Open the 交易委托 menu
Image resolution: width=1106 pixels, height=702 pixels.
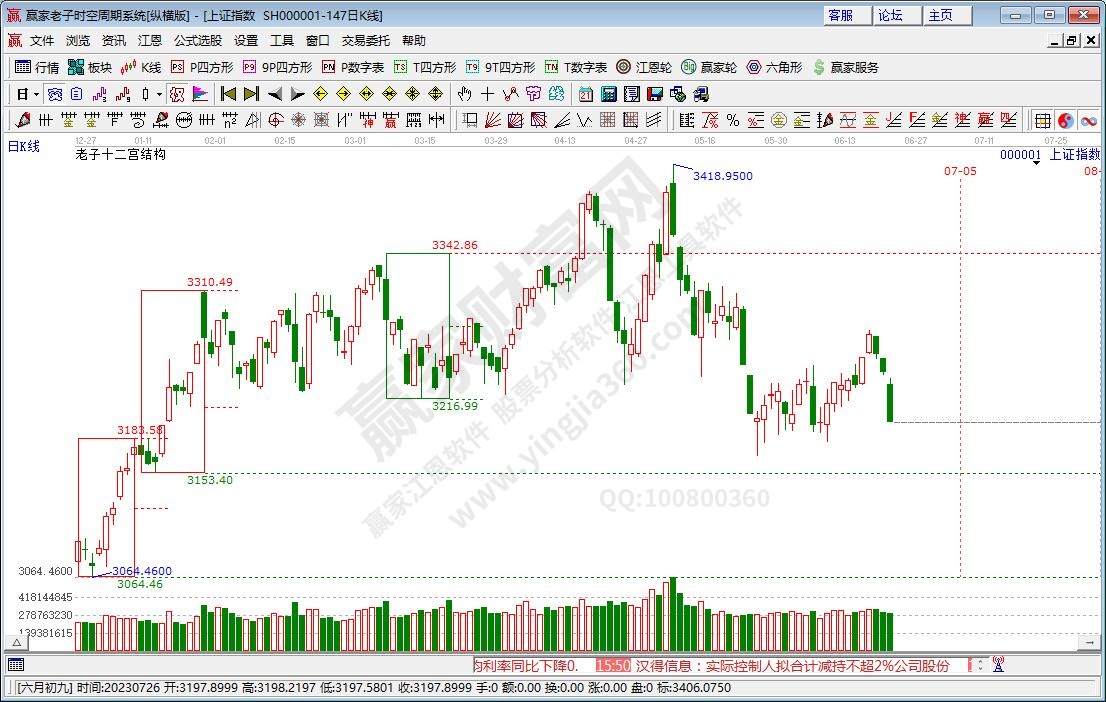[366, 41]
